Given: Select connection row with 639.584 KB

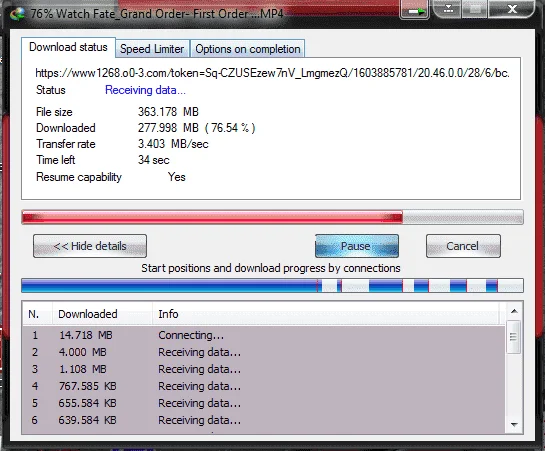Looking at the screenshot, I should click(x=264, y=420).
